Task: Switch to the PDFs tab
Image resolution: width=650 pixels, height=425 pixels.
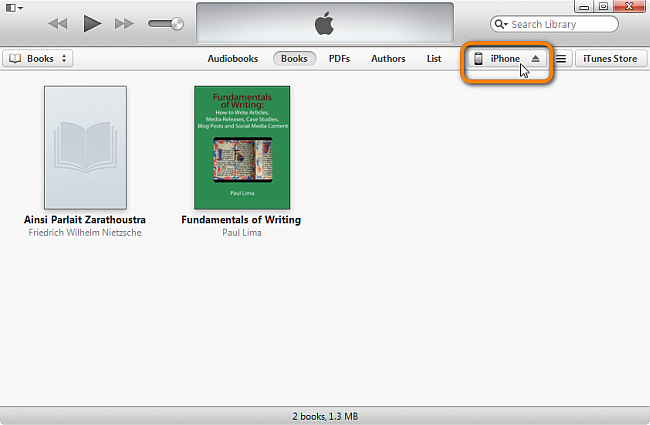Action: pyautogui.click(x=339, y=59)
